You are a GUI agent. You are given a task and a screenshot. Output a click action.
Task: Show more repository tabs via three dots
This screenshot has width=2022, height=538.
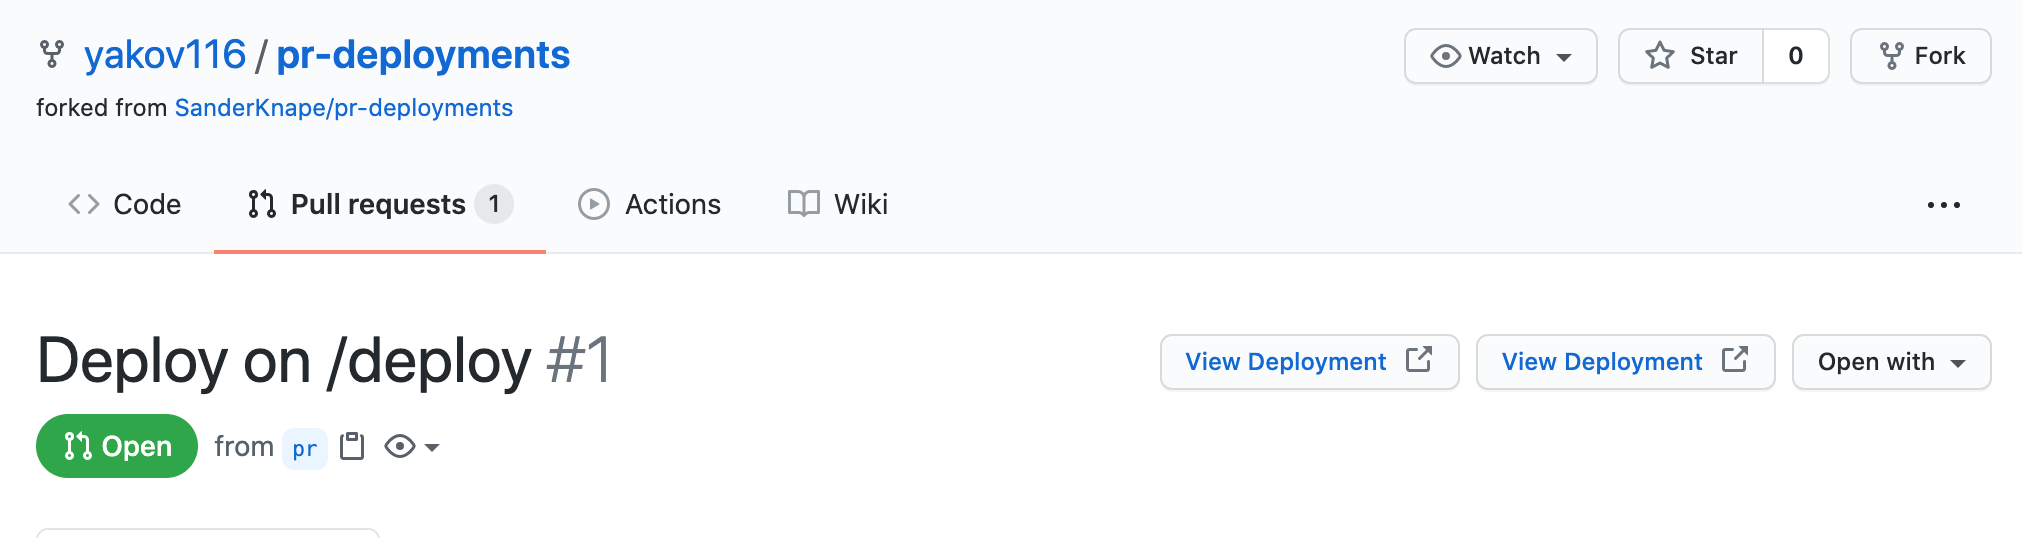[1943, 205]
